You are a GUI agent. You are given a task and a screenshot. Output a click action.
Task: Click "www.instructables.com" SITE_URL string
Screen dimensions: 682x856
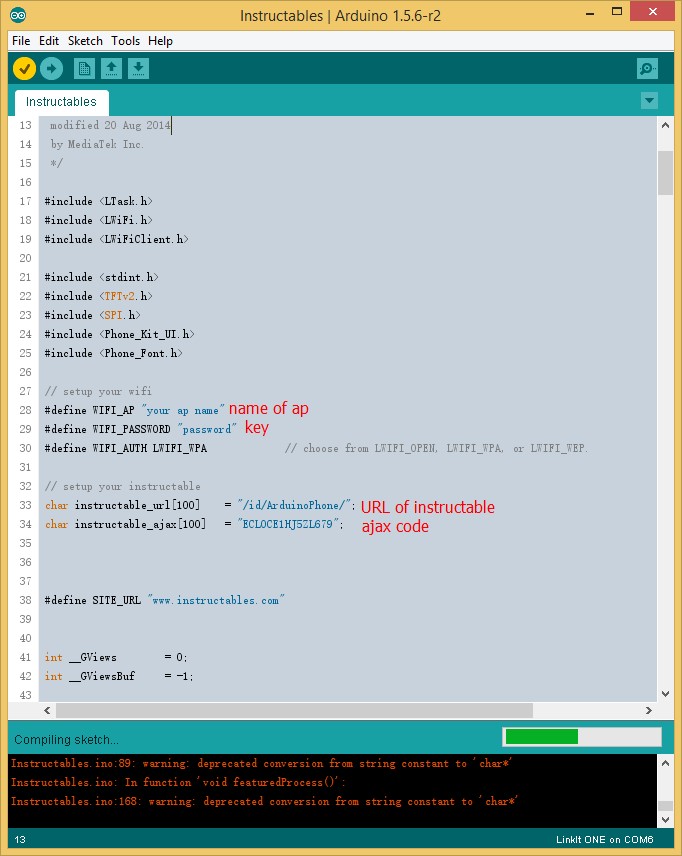[x=216, y=600]
